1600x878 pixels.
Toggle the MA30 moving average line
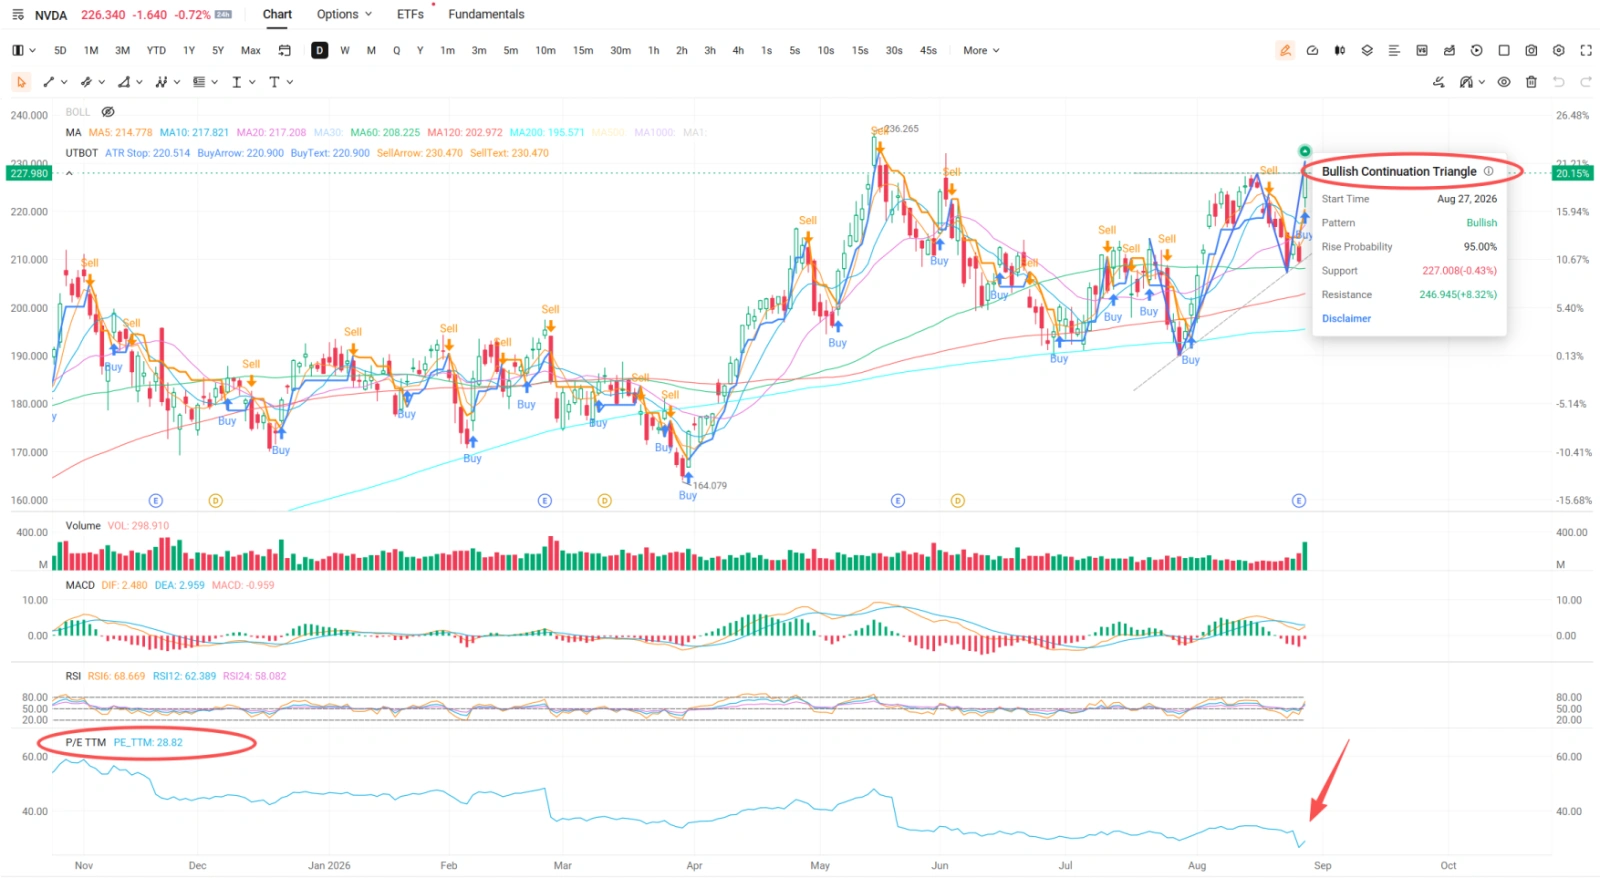pos(328,132)
